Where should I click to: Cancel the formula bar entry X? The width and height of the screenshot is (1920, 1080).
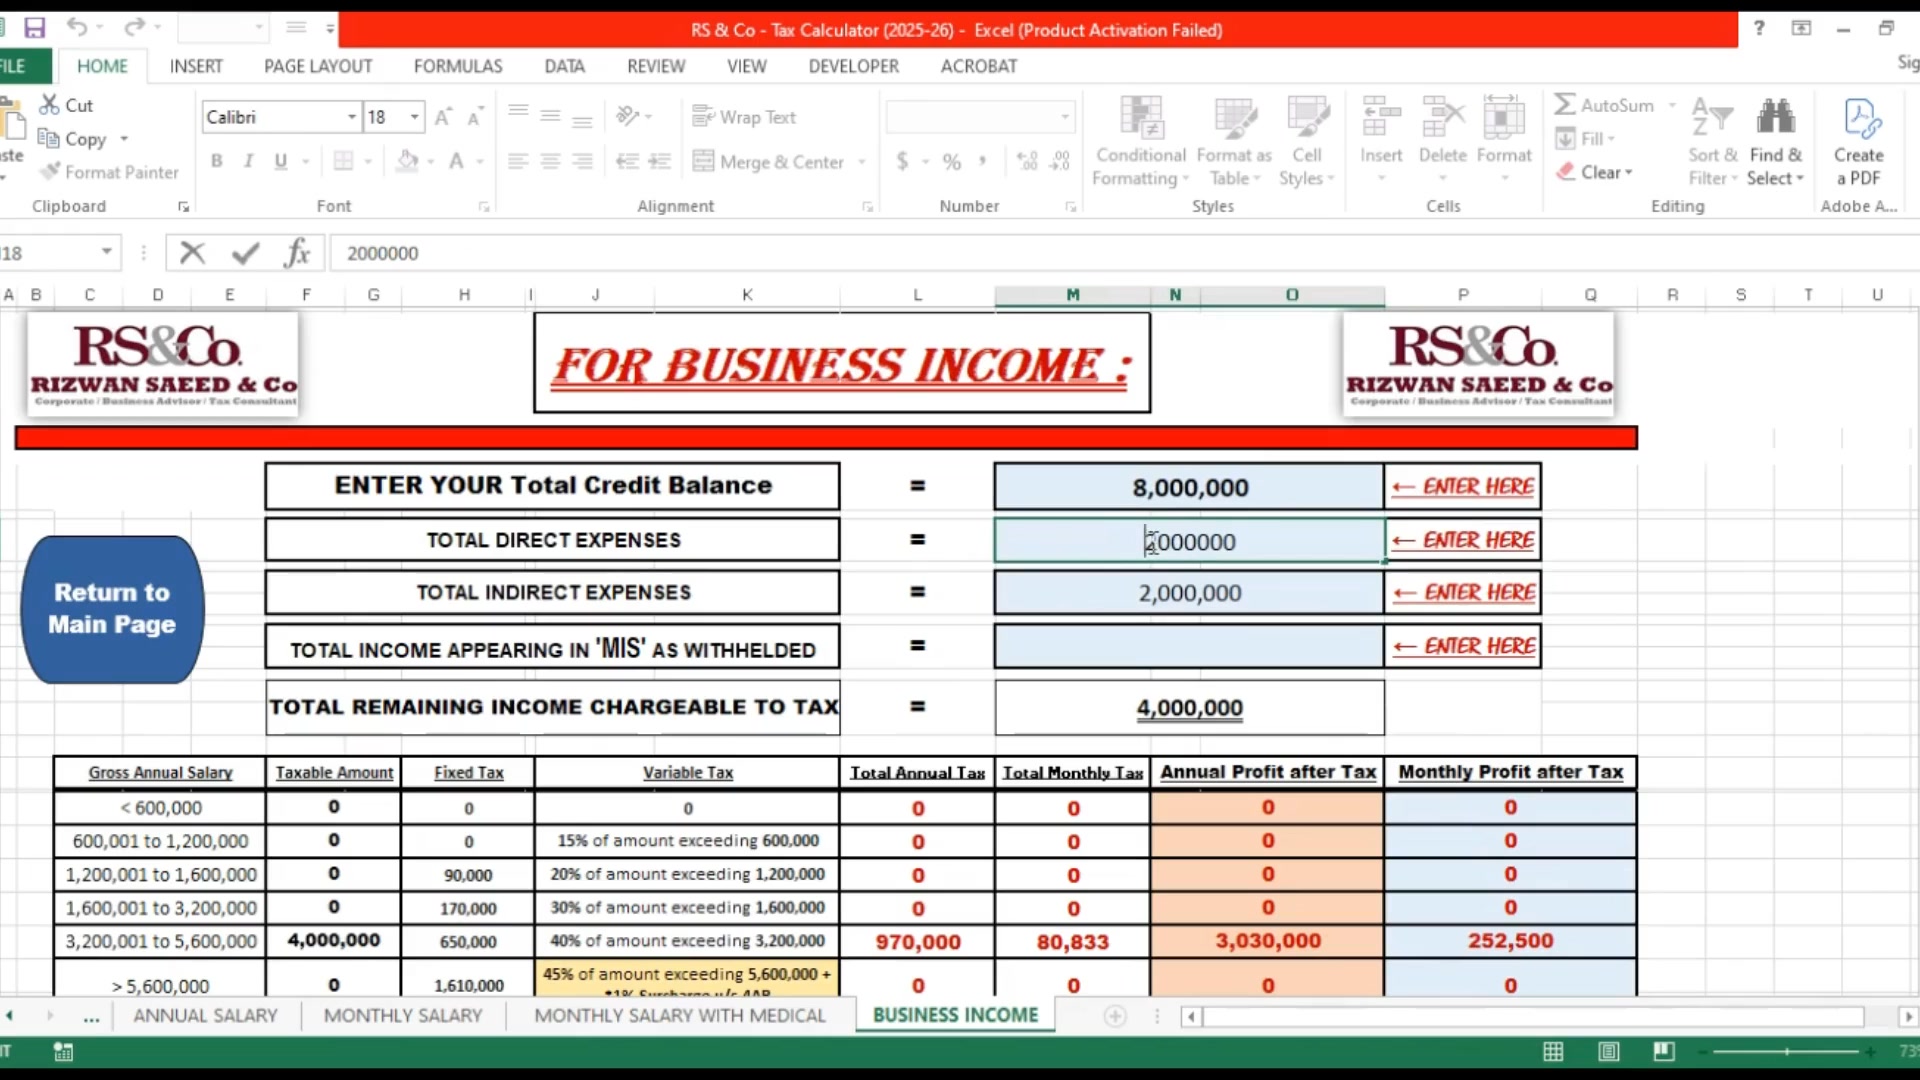pyautogui.click(x=192, y=253)
